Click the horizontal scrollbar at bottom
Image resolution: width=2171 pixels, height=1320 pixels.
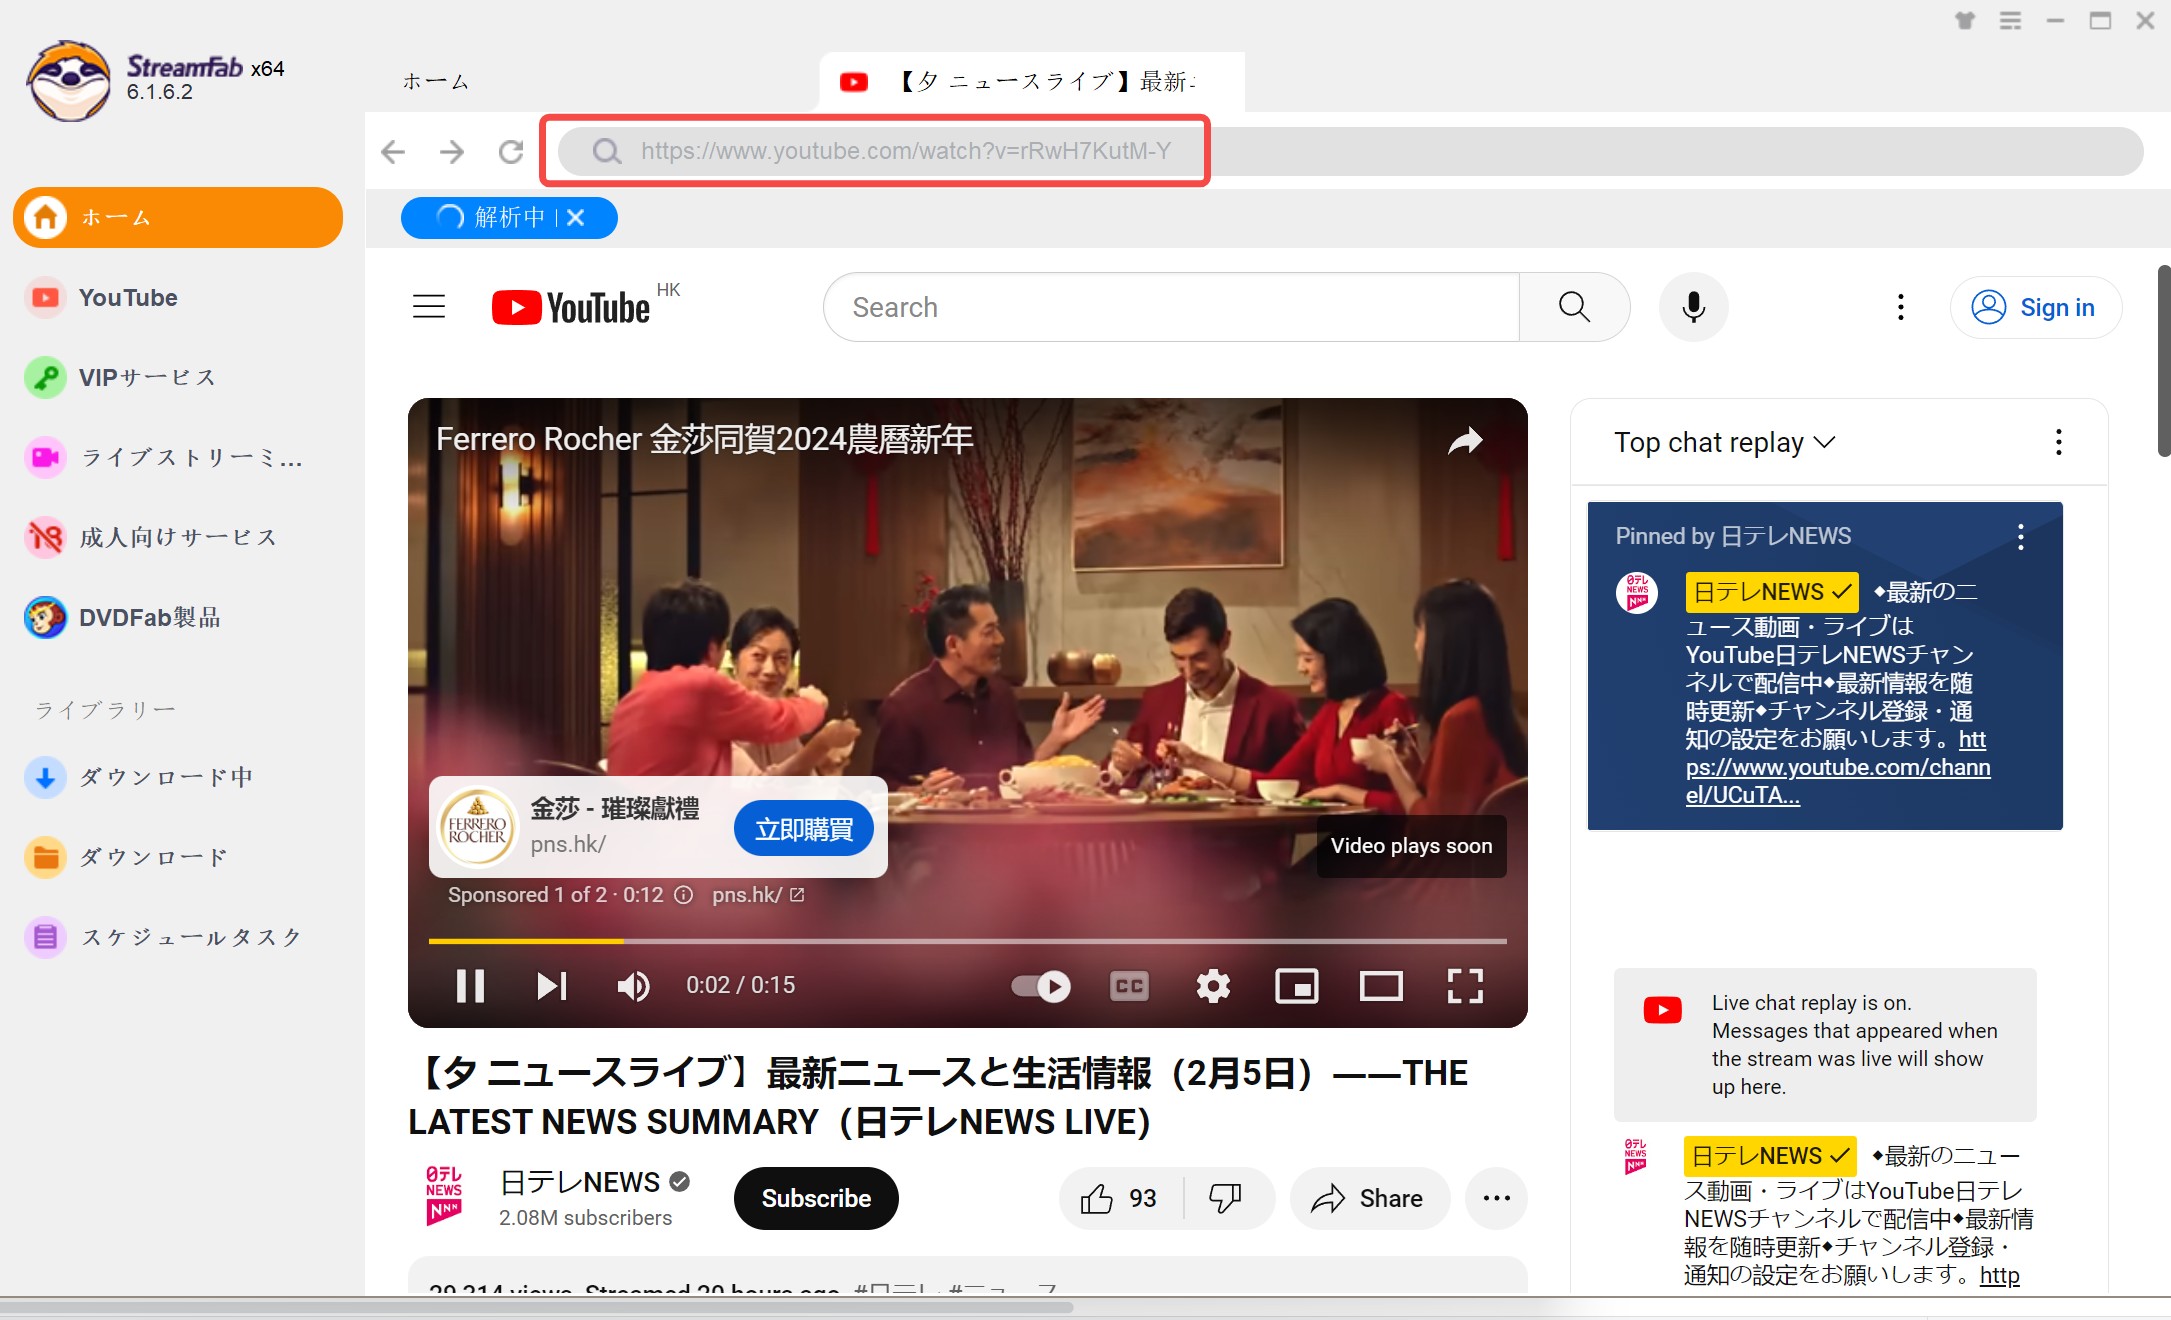pos(537,1307)
